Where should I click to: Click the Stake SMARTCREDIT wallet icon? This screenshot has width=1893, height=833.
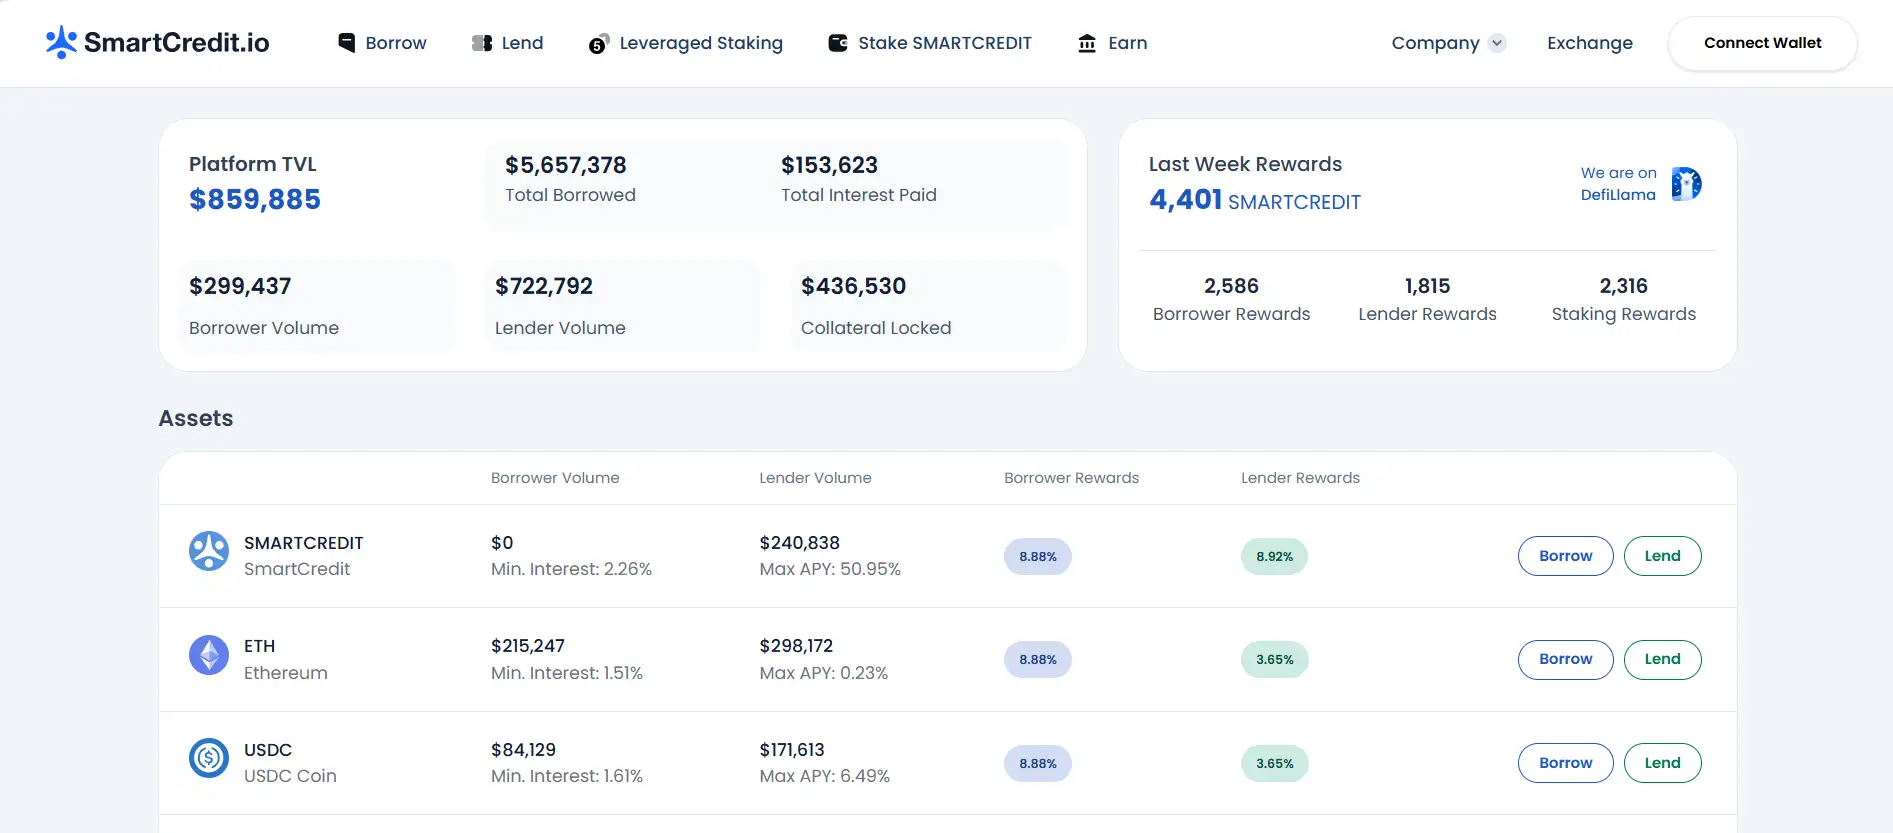tap(838, 43)
